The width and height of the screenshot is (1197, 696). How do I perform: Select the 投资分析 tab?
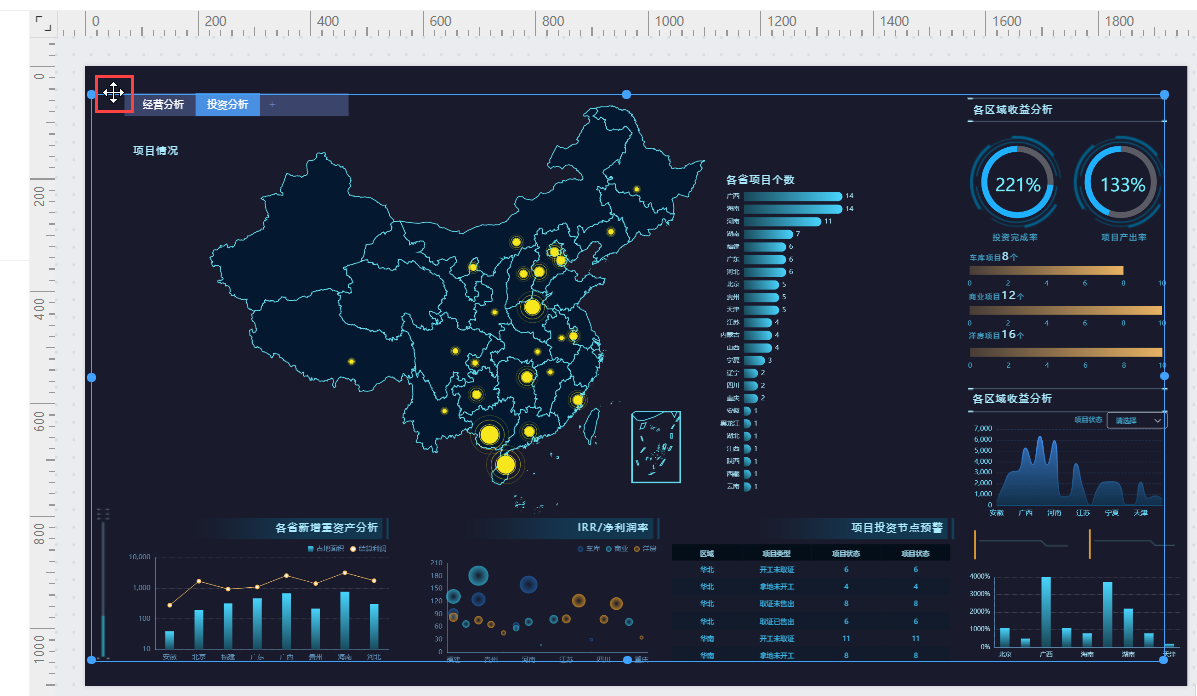click(227, 105)
